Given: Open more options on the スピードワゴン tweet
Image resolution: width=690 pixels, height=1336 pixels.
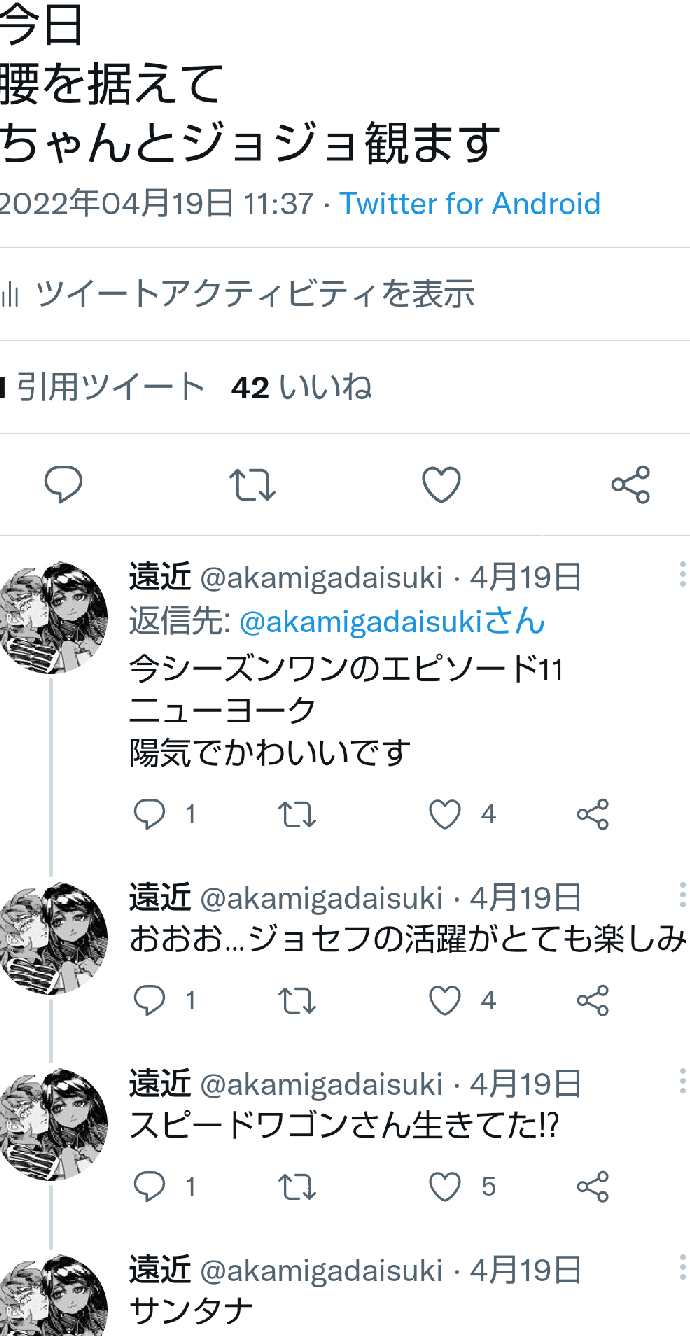Looking at the screenshot, I should (682, 1081).
